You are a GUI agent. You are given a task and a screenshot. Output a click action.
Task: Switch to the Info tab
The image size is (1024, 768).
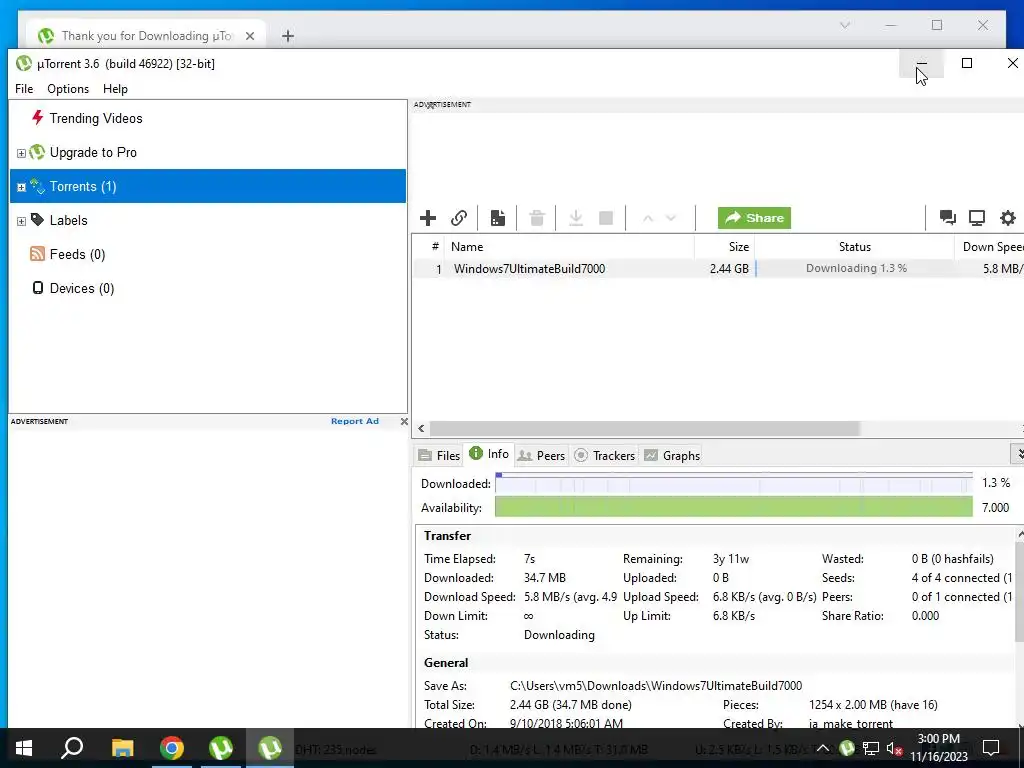click(x=489, y=454)
